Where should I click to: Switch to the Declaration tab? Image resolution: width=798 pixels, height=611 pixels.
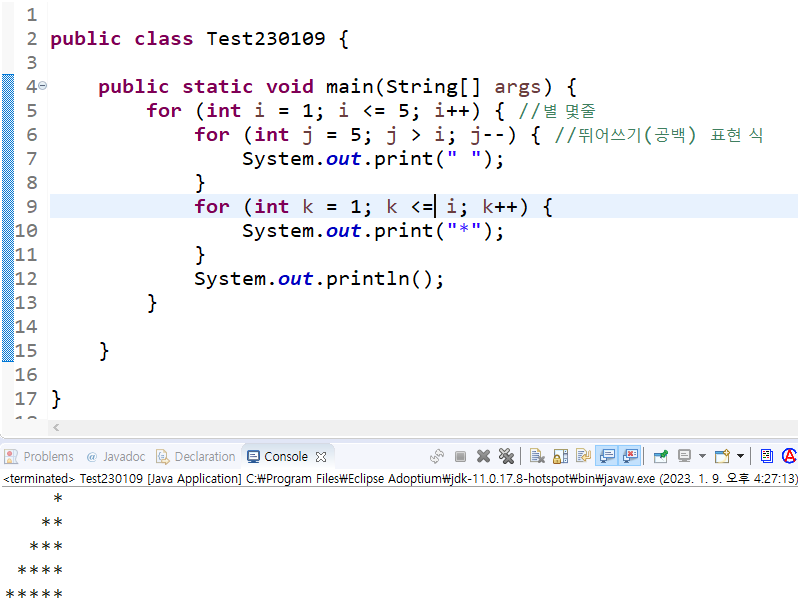coord(195,457)
